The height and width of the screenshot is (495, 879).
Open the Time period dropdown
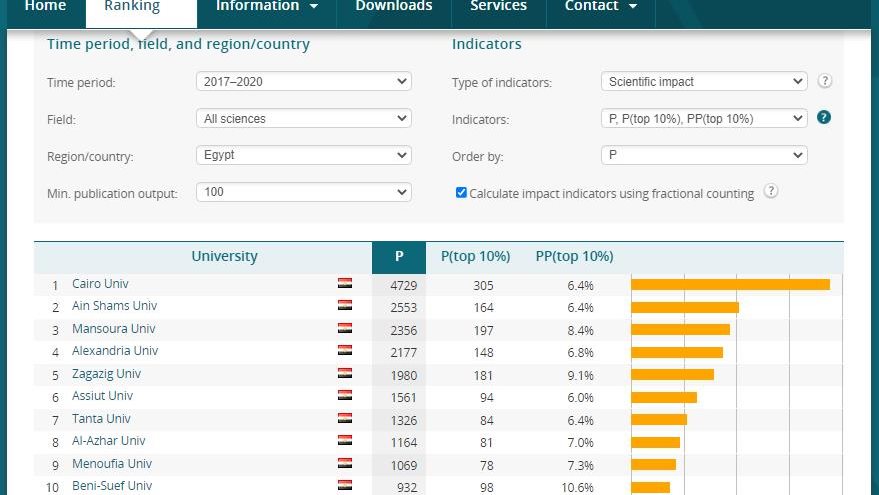[x=303, y=82]
